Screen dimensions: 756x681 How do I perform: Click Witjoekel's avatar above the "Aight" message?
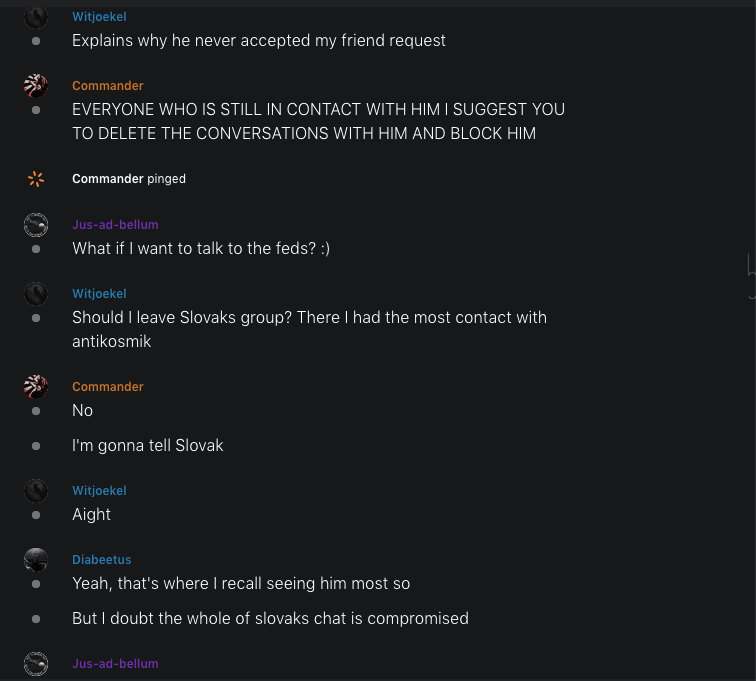36,491
